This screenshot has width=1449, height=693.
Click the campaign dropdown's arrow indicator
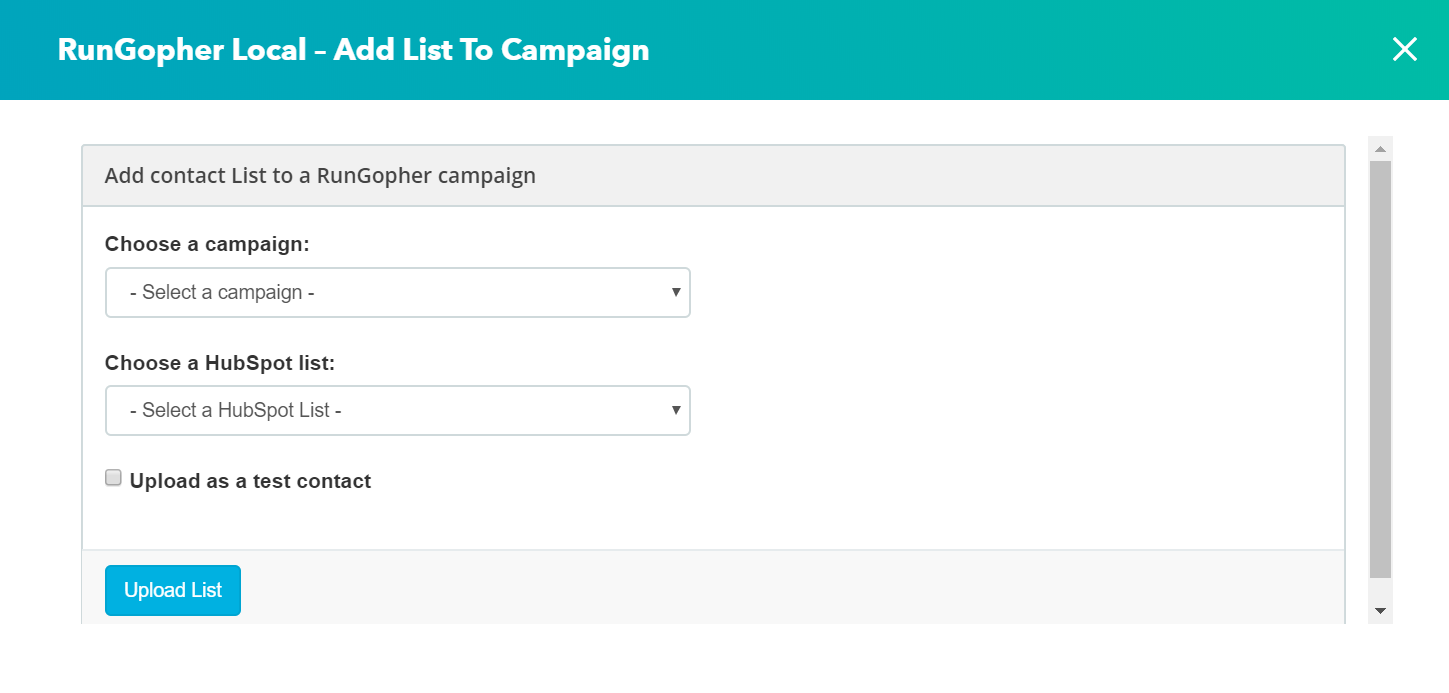click(x=676, y=292)
